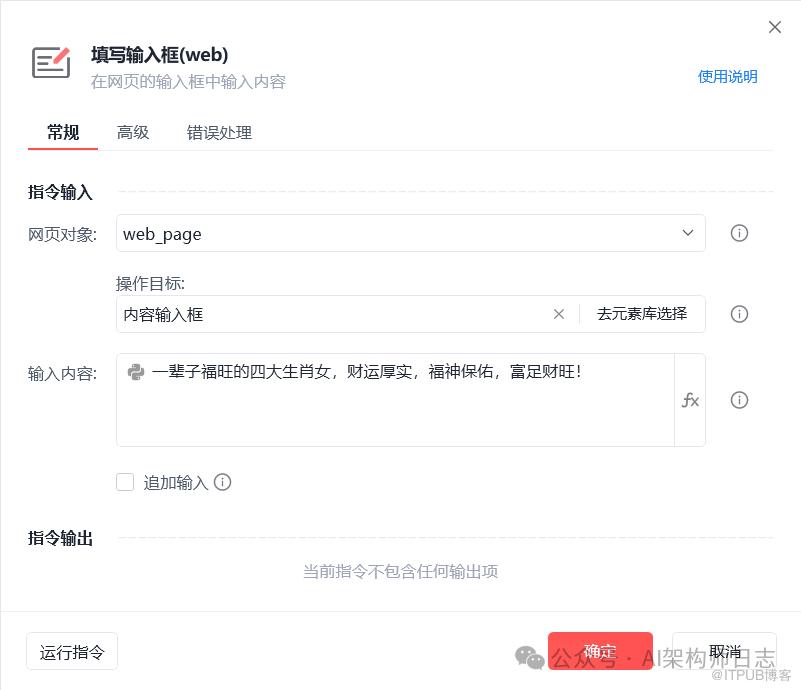
Task: Click the fx expression icon in input content
Action: [x=690, y=400]
